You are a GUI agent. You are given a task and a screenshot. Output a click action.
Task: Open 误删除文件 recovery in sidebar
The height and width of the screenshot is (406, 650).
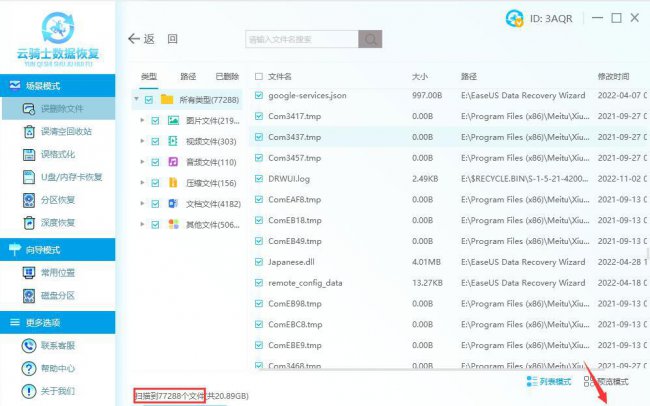coord(58,109)
